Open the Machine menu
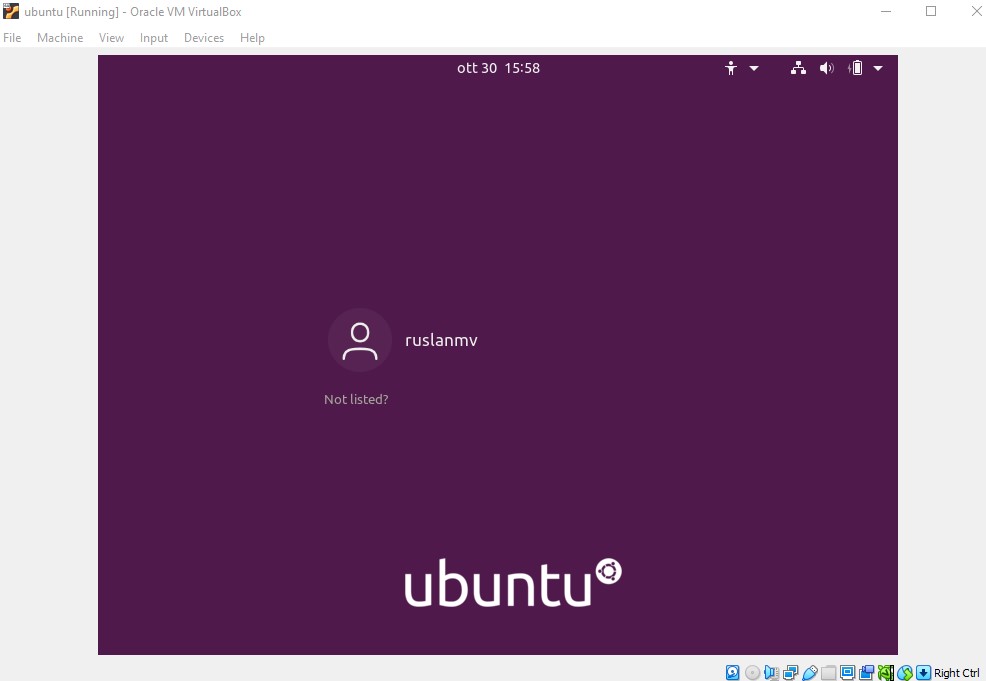 tap(60, 38)
